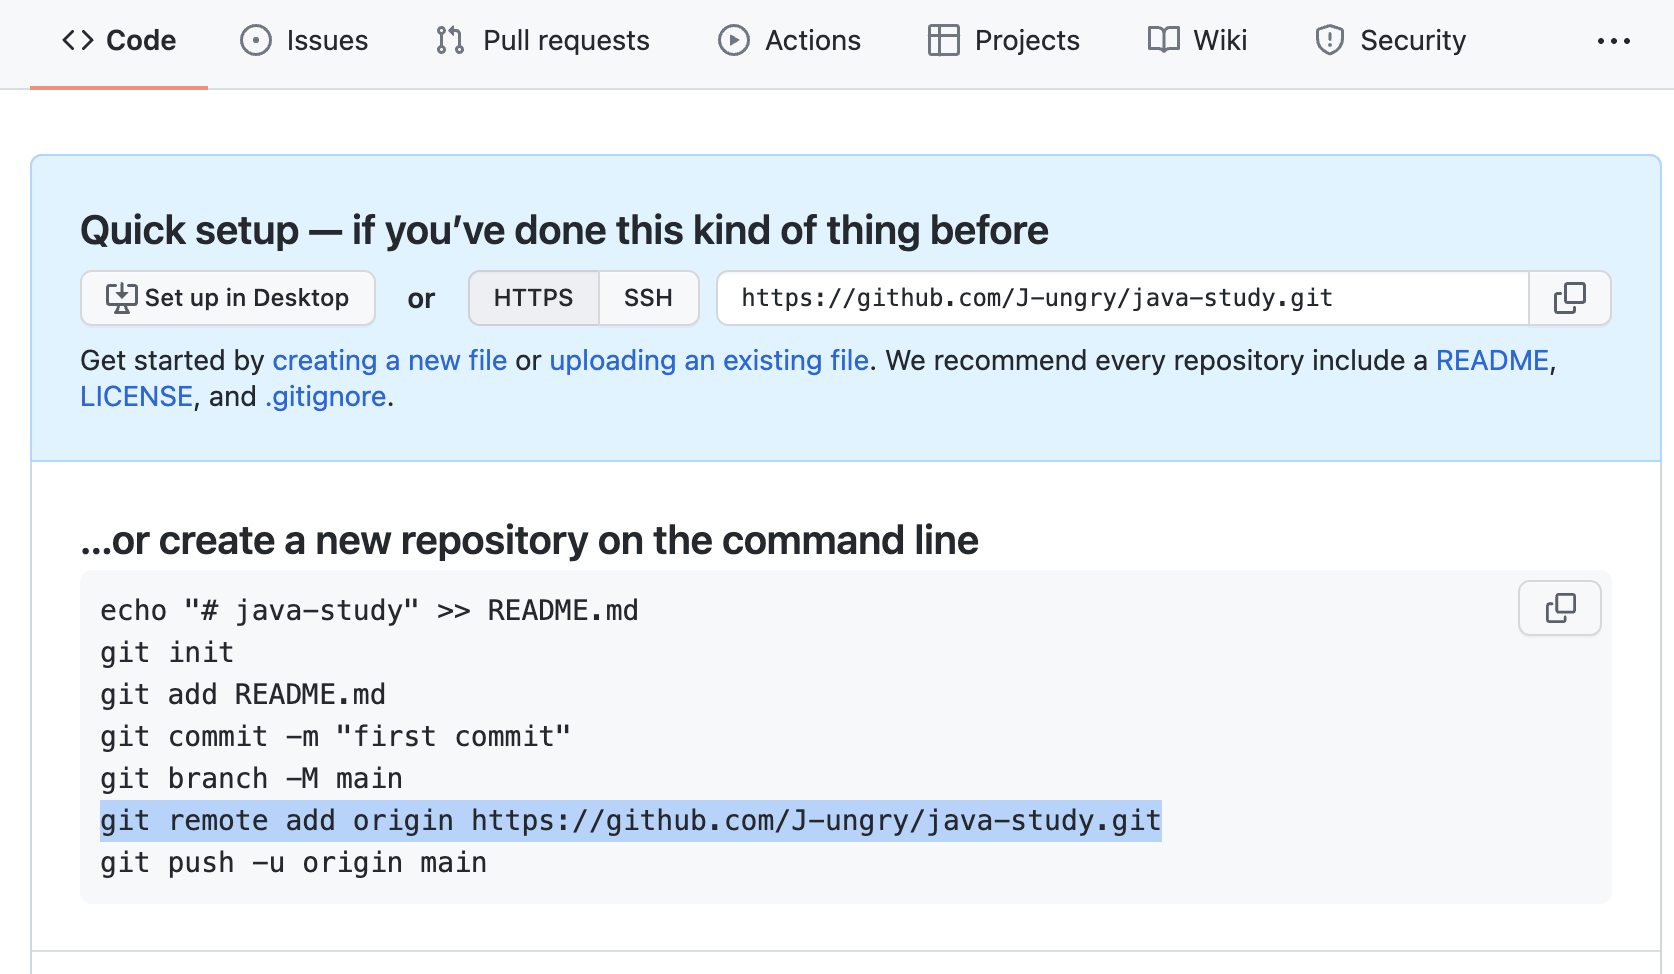This screenshot has width=1674, height=974.
Task: Copy the repository URL using the copy icon
Action: (x=1569, y=298)
